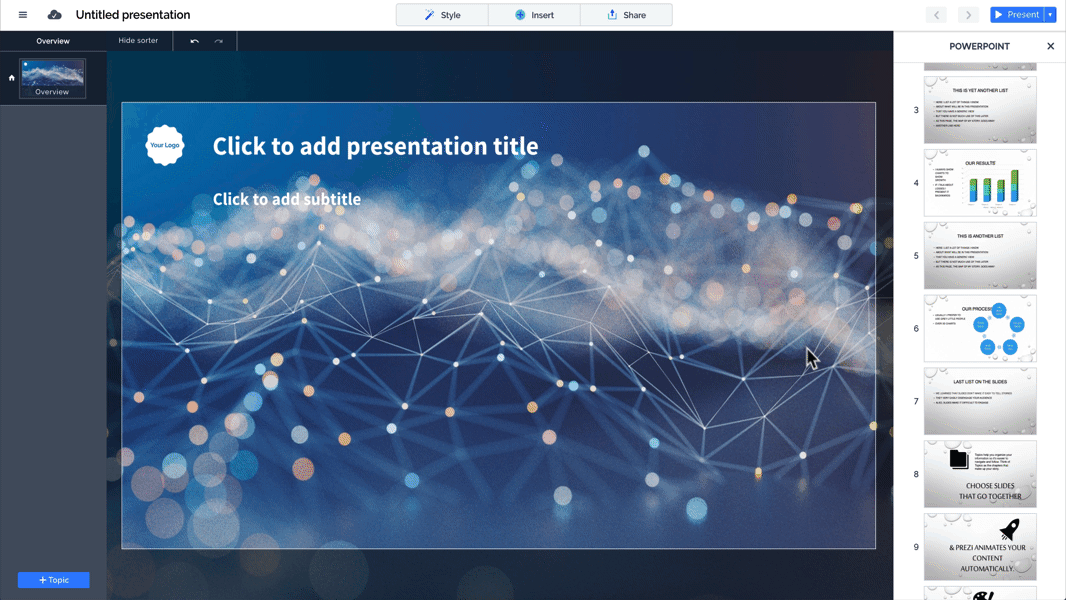1066x600 pixels.
Task: Click the undo arrow icon
Action: coord(194,41)
